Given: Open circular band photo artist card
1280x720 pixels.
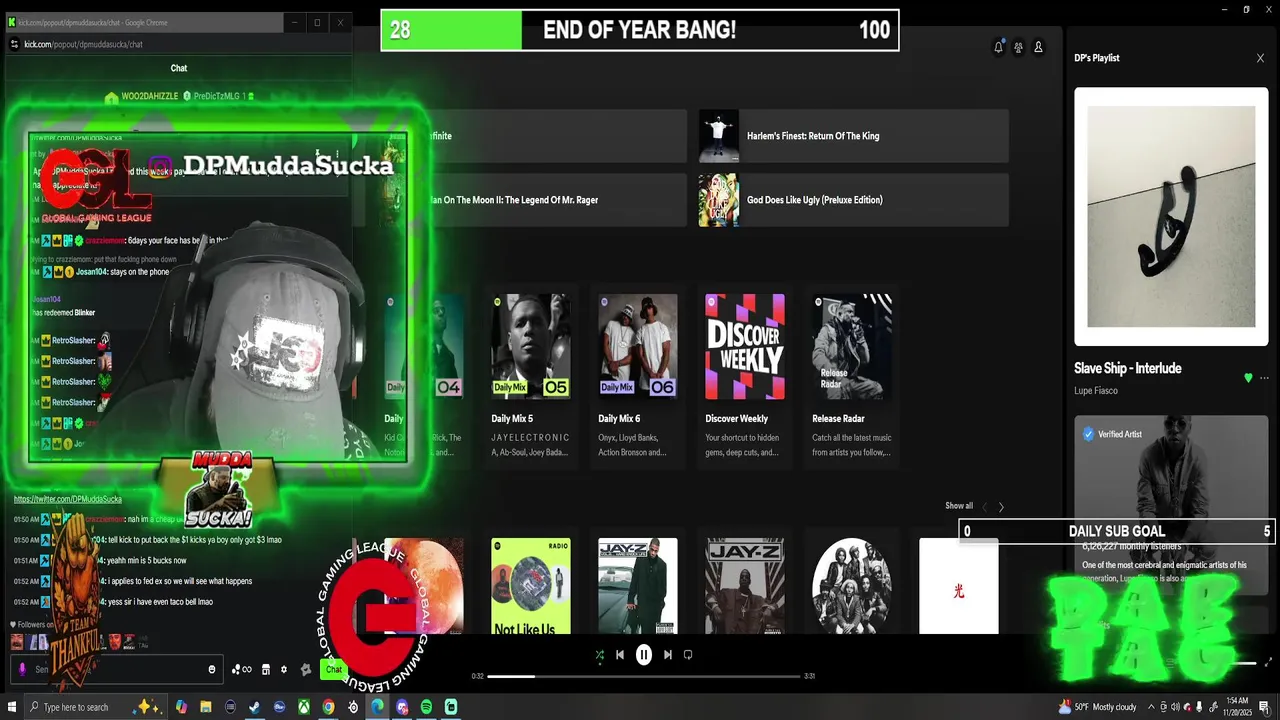Looking at the screenshot, I should (x=852, y=586).
